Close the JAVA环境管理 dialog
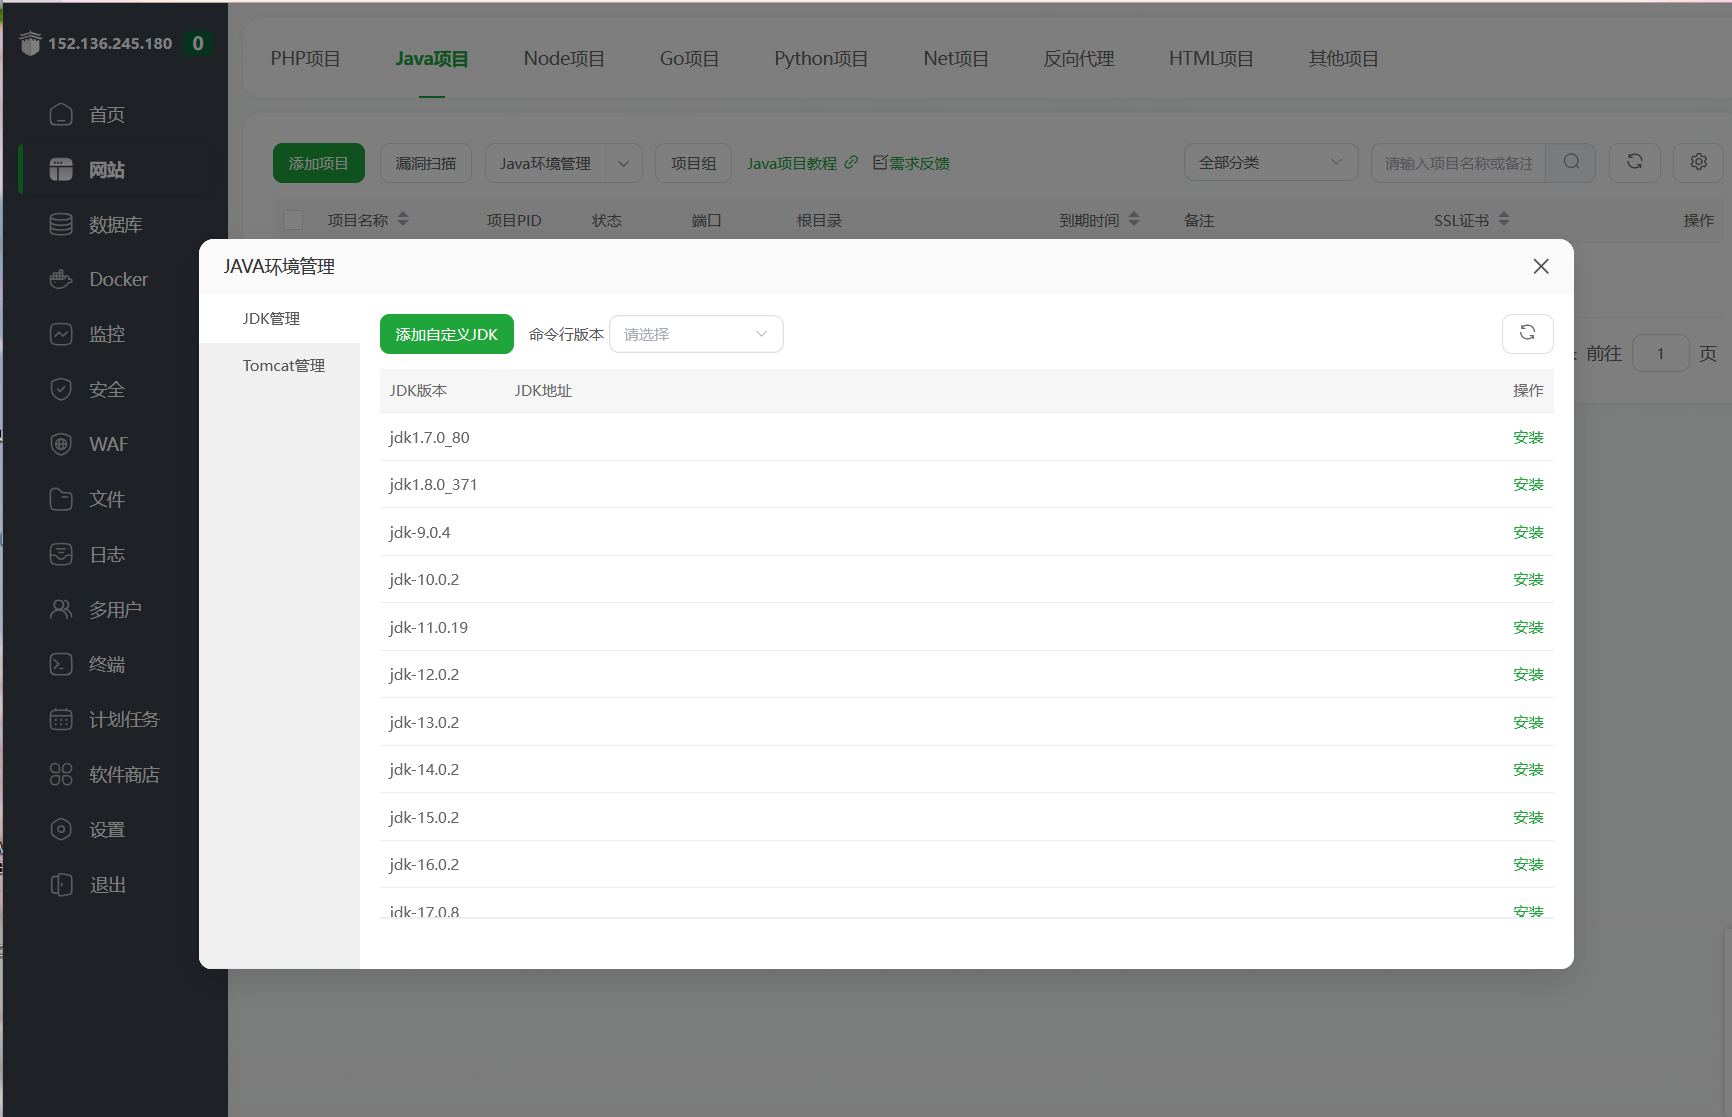 coord(1540,266)
